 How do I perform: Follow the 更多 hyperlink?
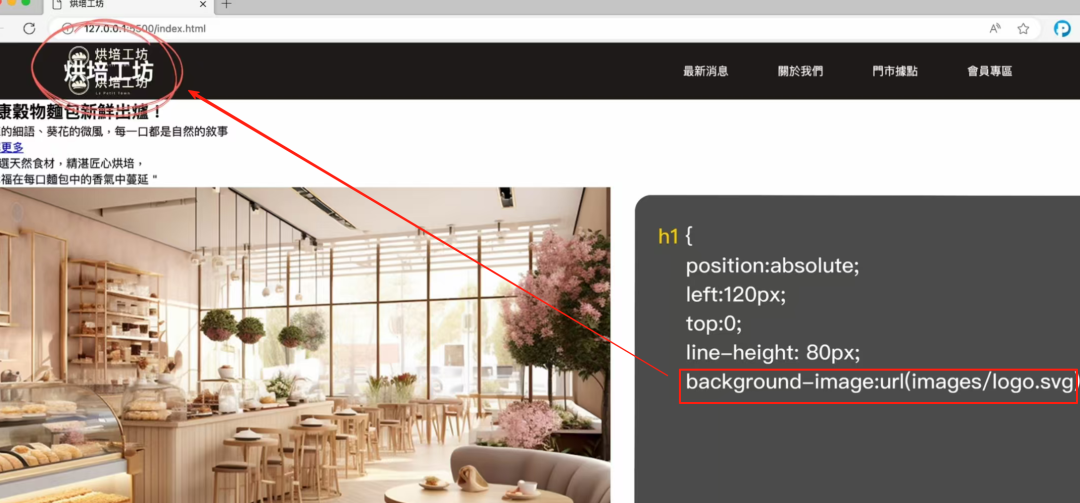click(x=12, y=147)
